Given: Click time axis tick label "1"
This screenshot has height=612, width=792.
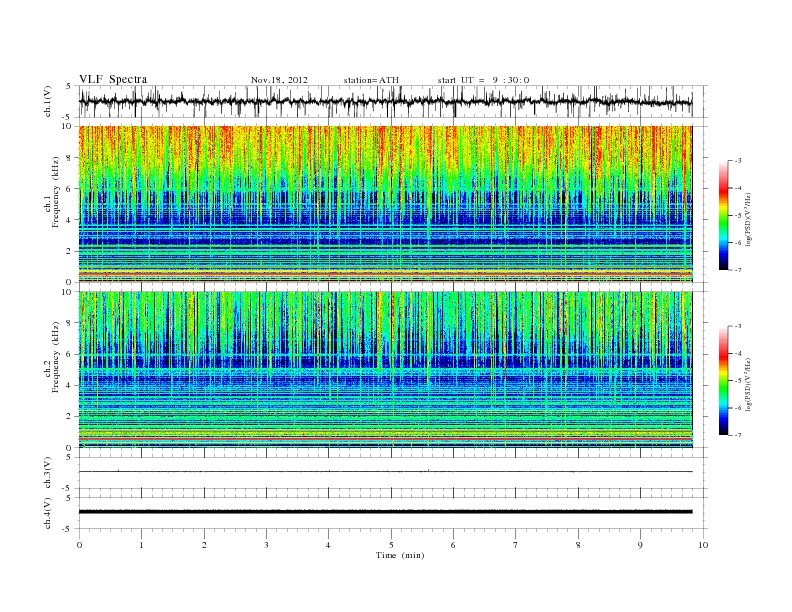Looking at the screenshot, I should pyautogui.click(x=141, y=545).
